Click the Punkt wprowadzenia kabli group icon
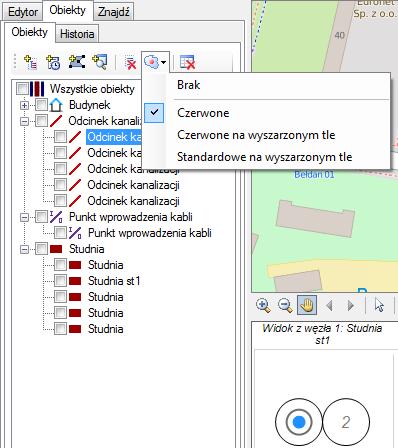 [56, 217]
